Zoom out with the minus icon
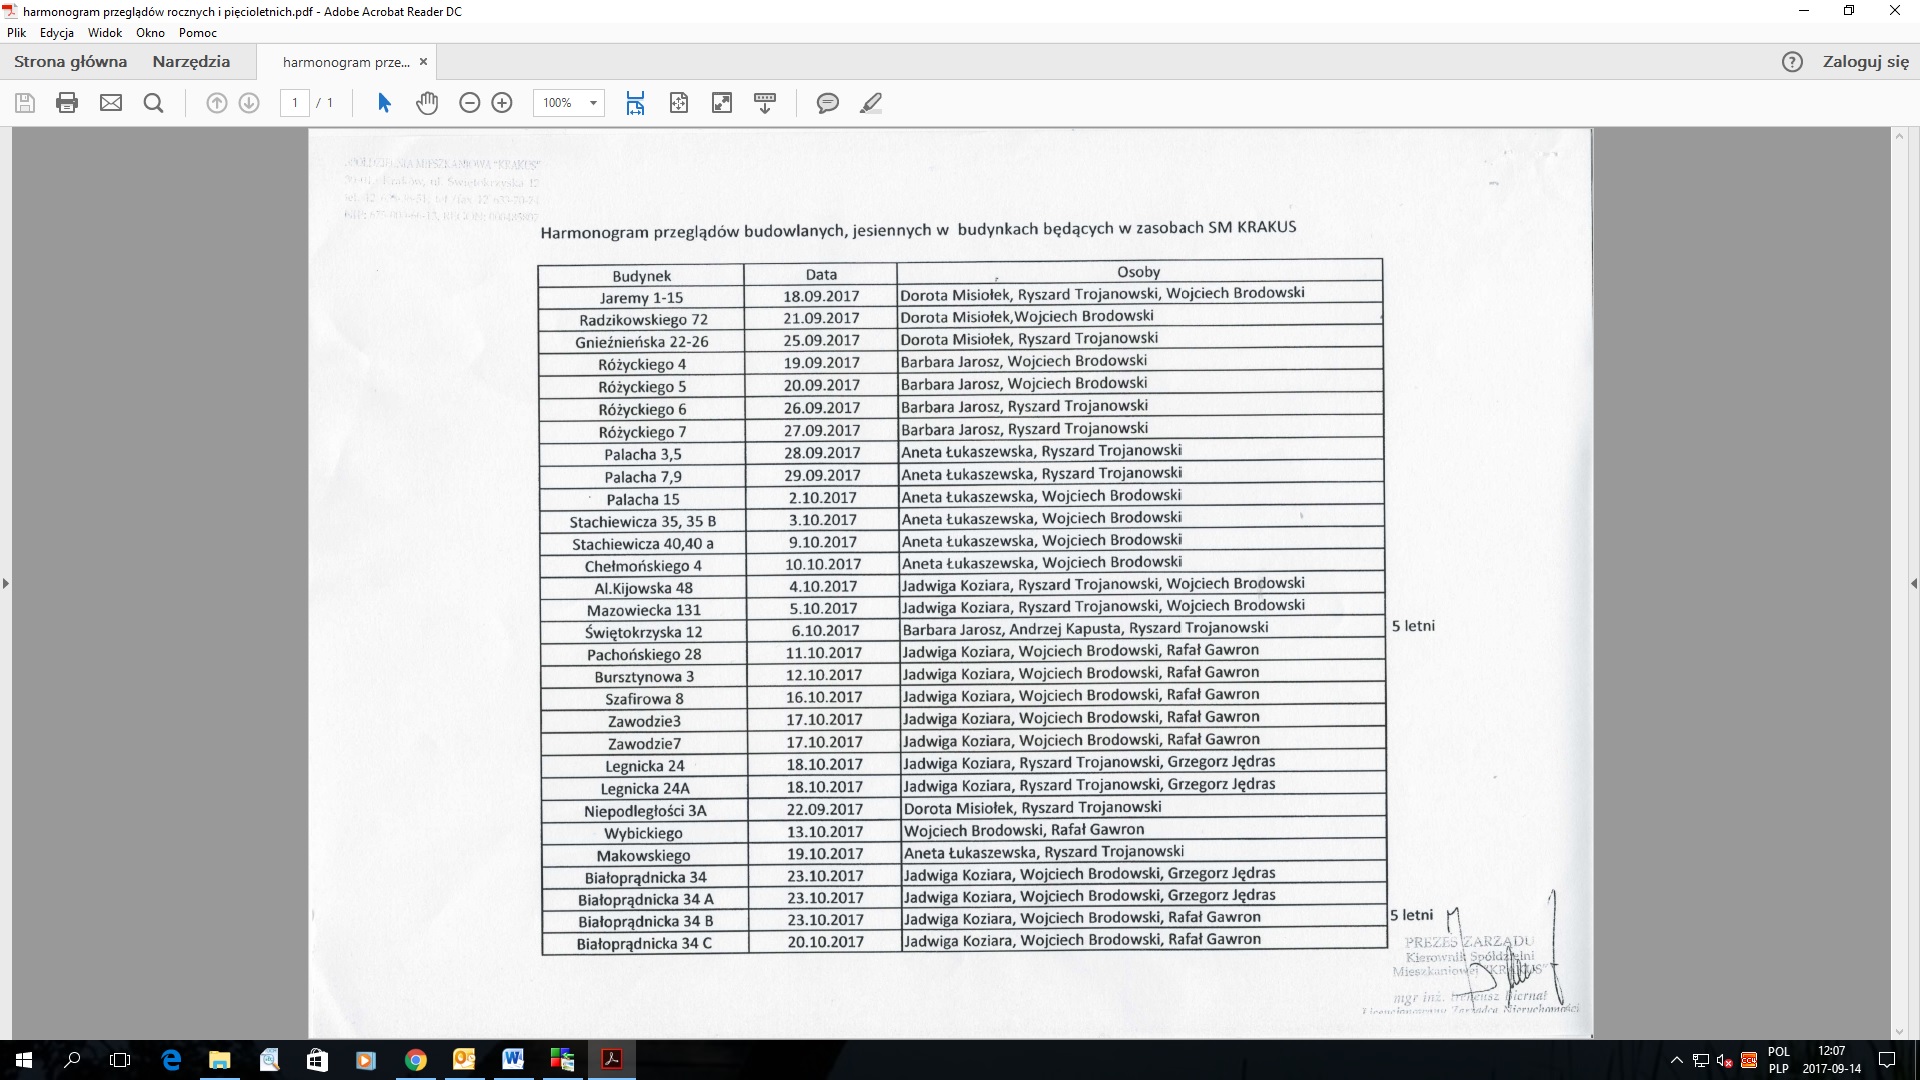1920x1080 pixels. click(469, 103)
